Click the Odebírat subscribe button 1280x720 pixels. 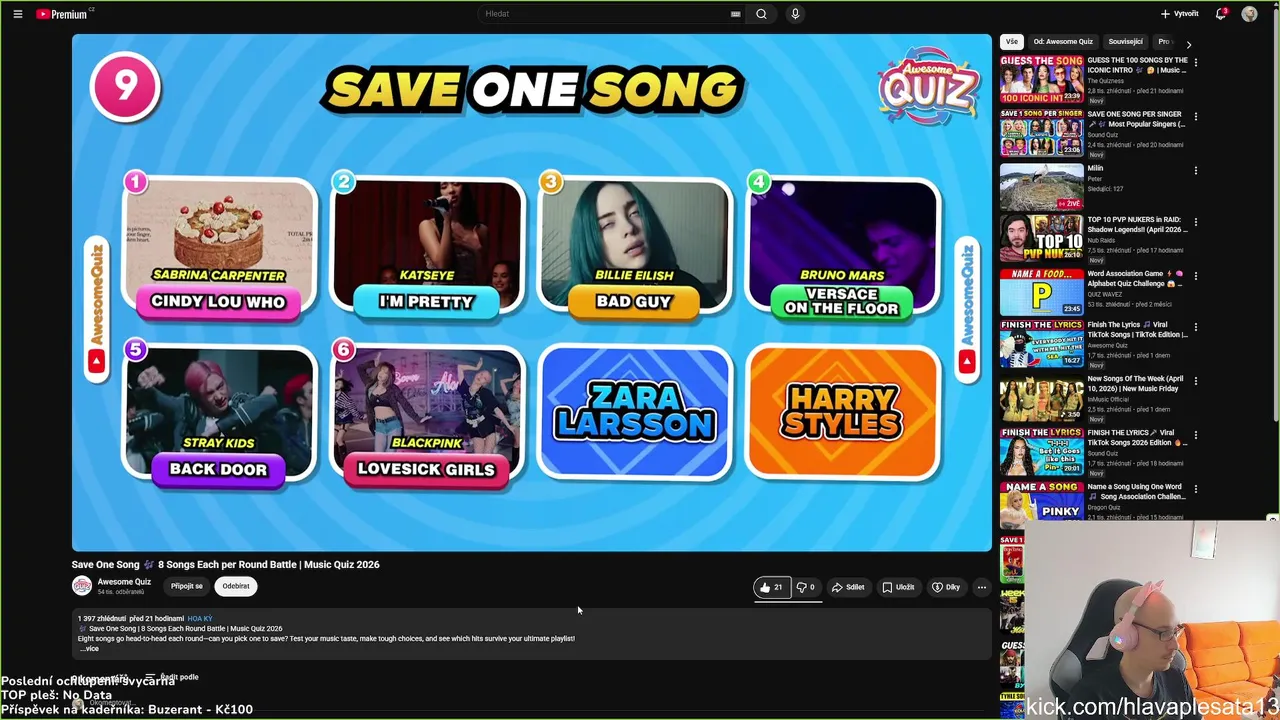[x=236, y=586]
